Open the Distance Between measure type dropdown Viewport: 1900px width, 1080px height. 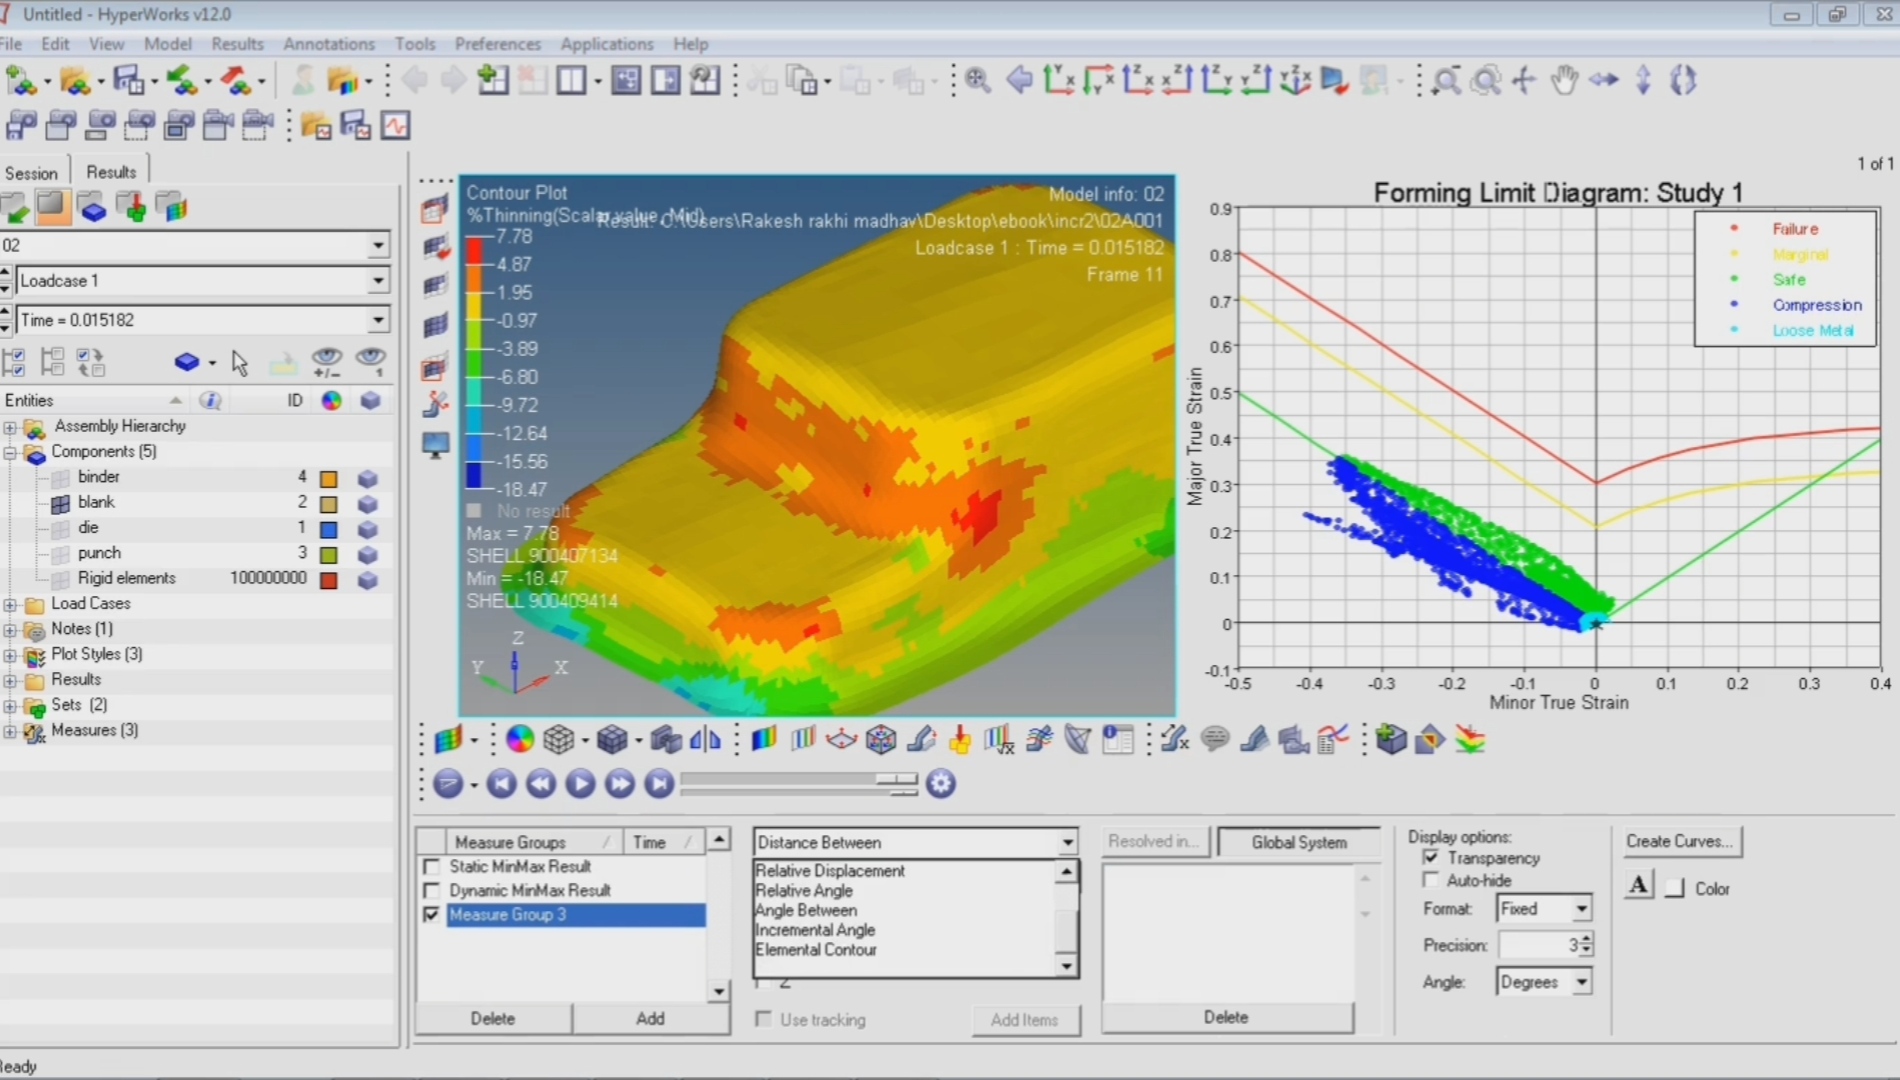coord(1067,843)
